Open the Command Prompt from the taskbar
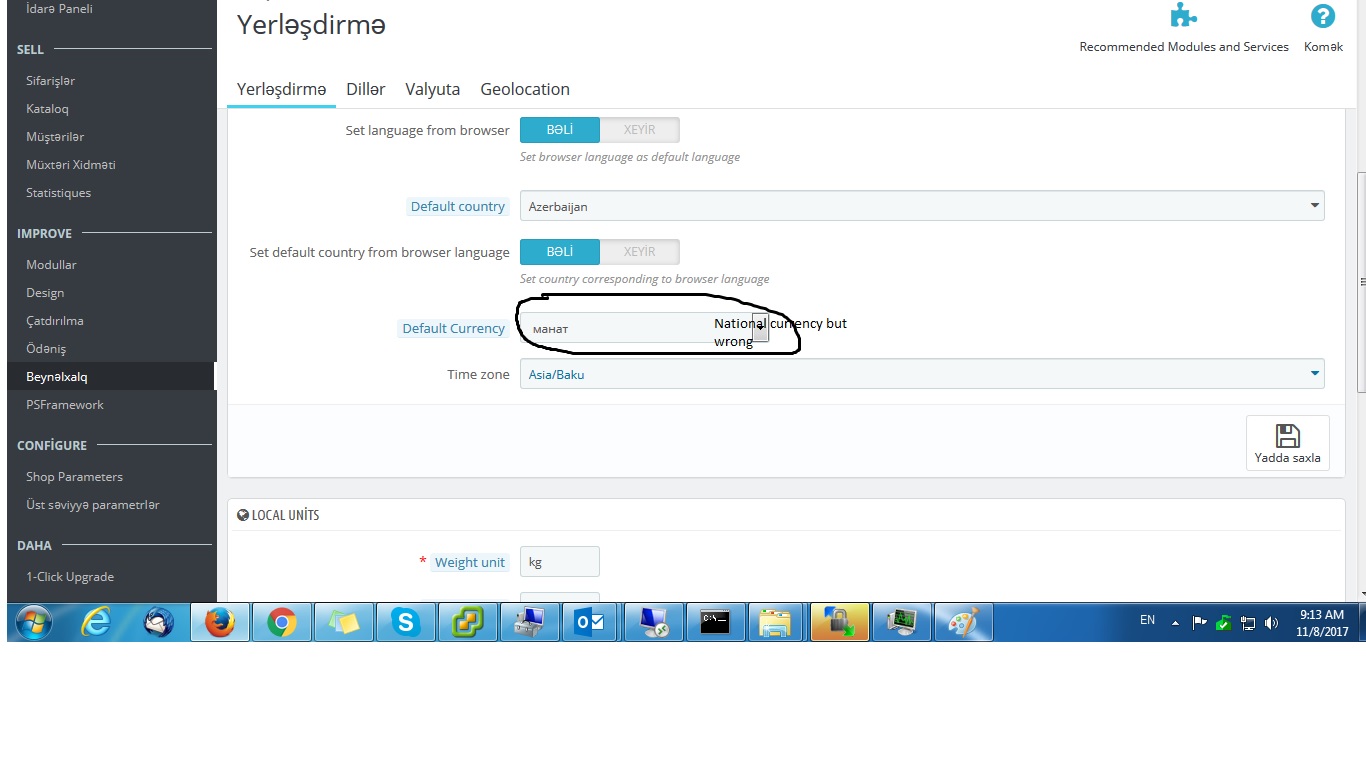Screen dimensions: 1366x768 click(x=715, y=622)
